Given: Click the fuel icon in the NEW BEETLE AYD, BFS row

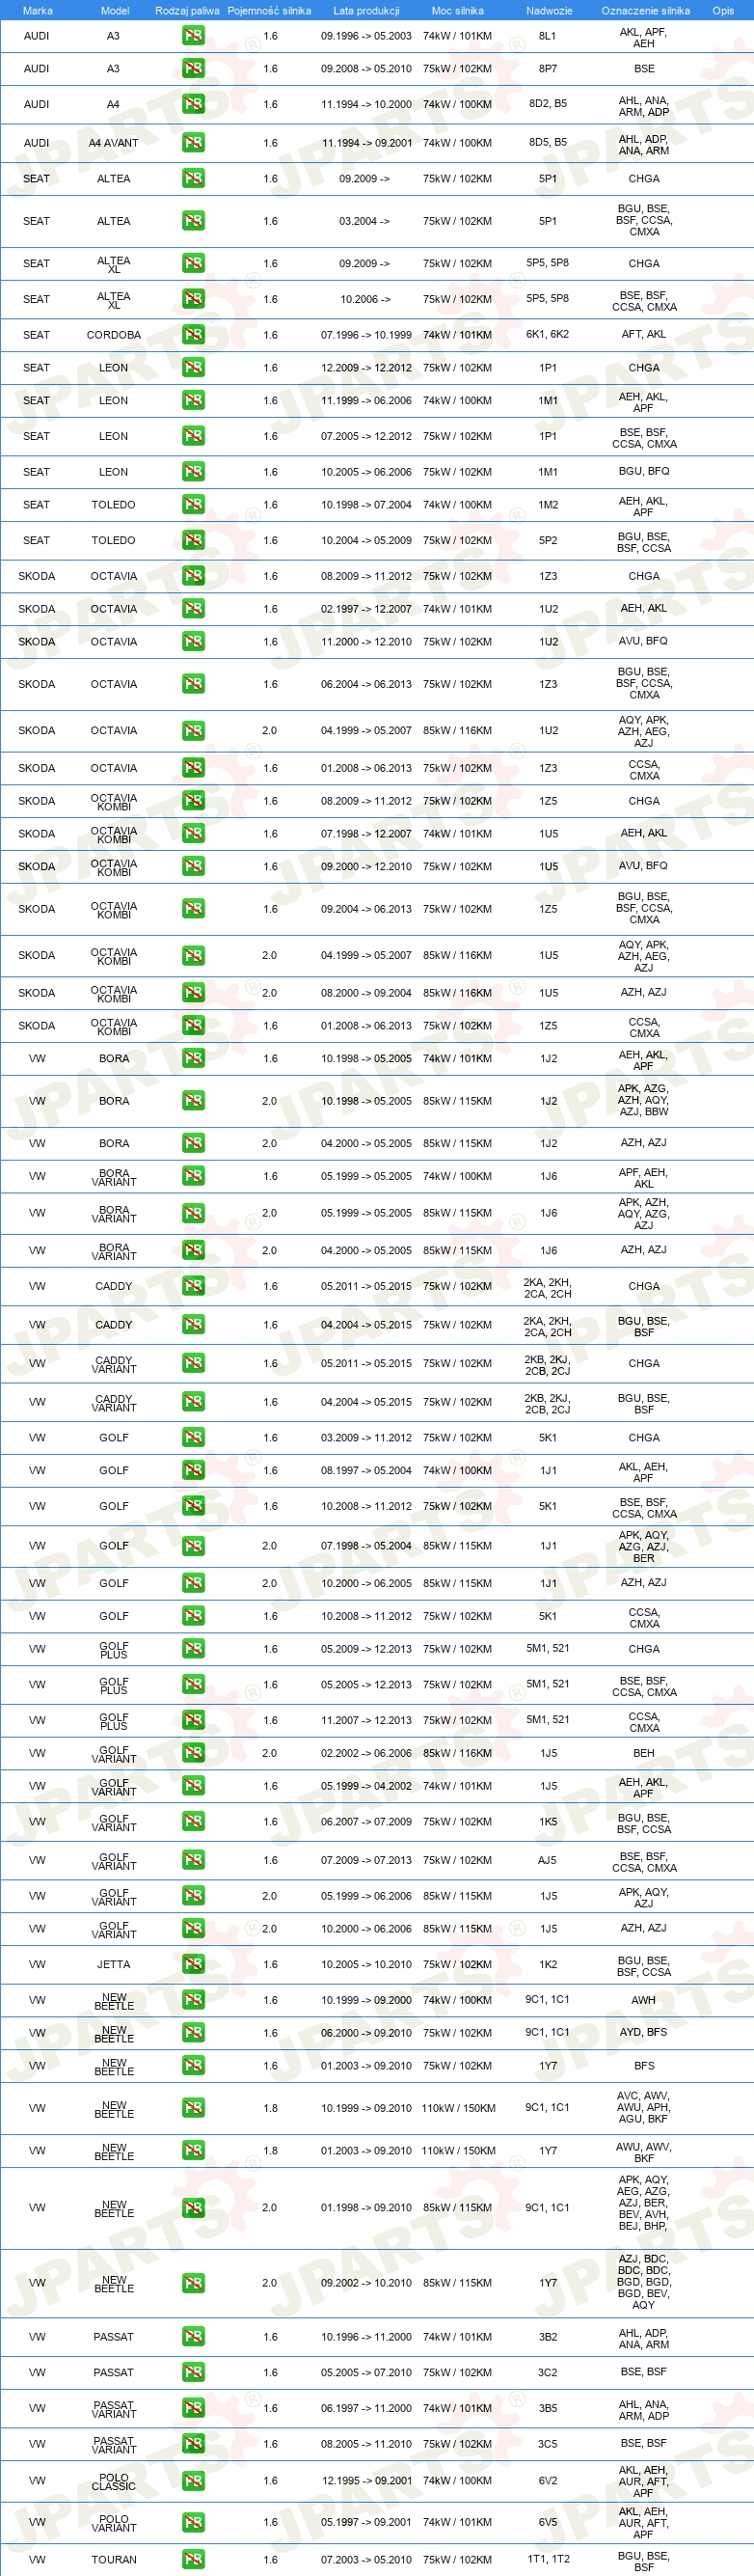Looking at the screenshot, I should click(x=193, y=2034).
